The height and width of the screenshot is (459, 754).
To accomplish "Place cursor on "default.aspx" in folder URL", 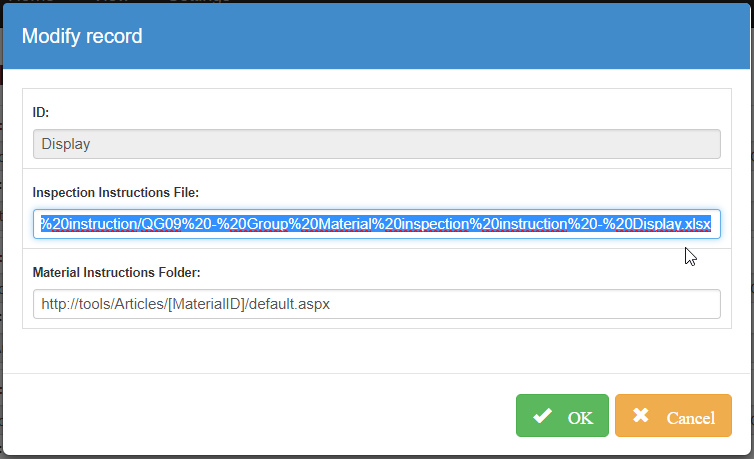I will pyautogui.click(x=288, y=304).
